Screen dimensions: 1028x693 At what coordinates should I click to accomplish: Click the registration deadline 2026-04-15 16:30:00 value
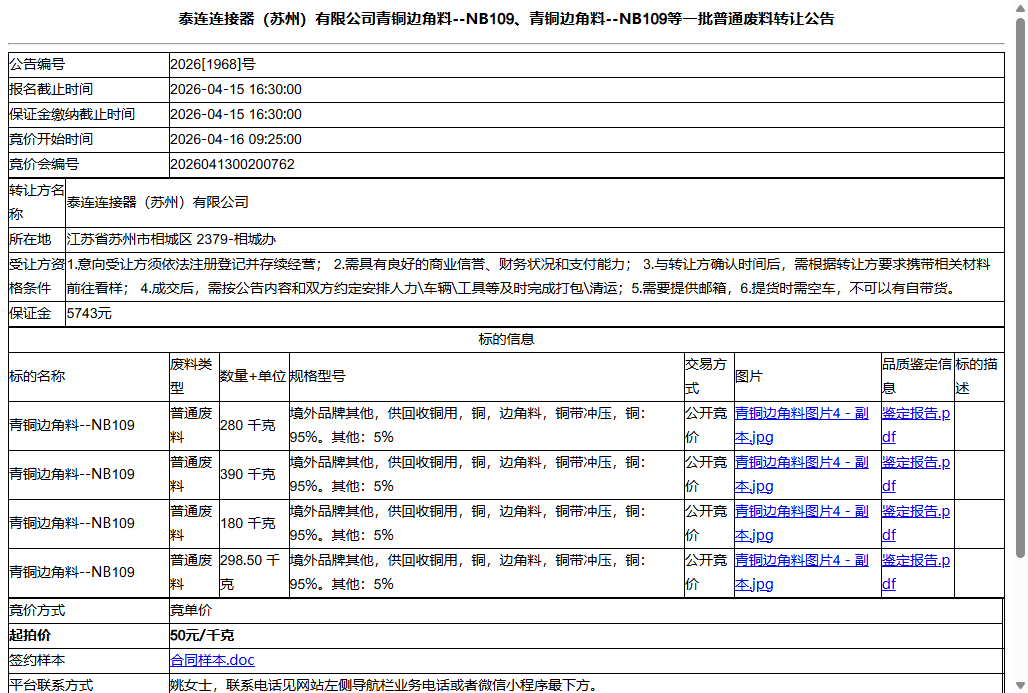(235, 89)
